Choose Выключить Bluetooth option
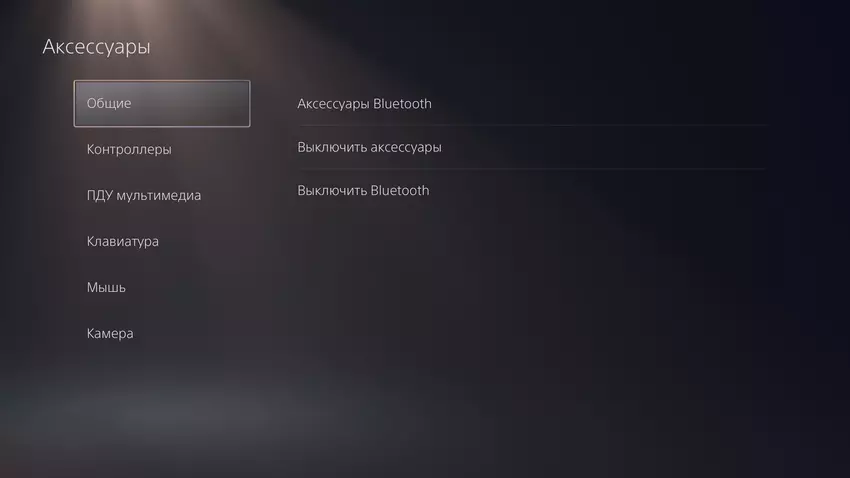Screen dimensions: 850x478 [x=531, y=191]
